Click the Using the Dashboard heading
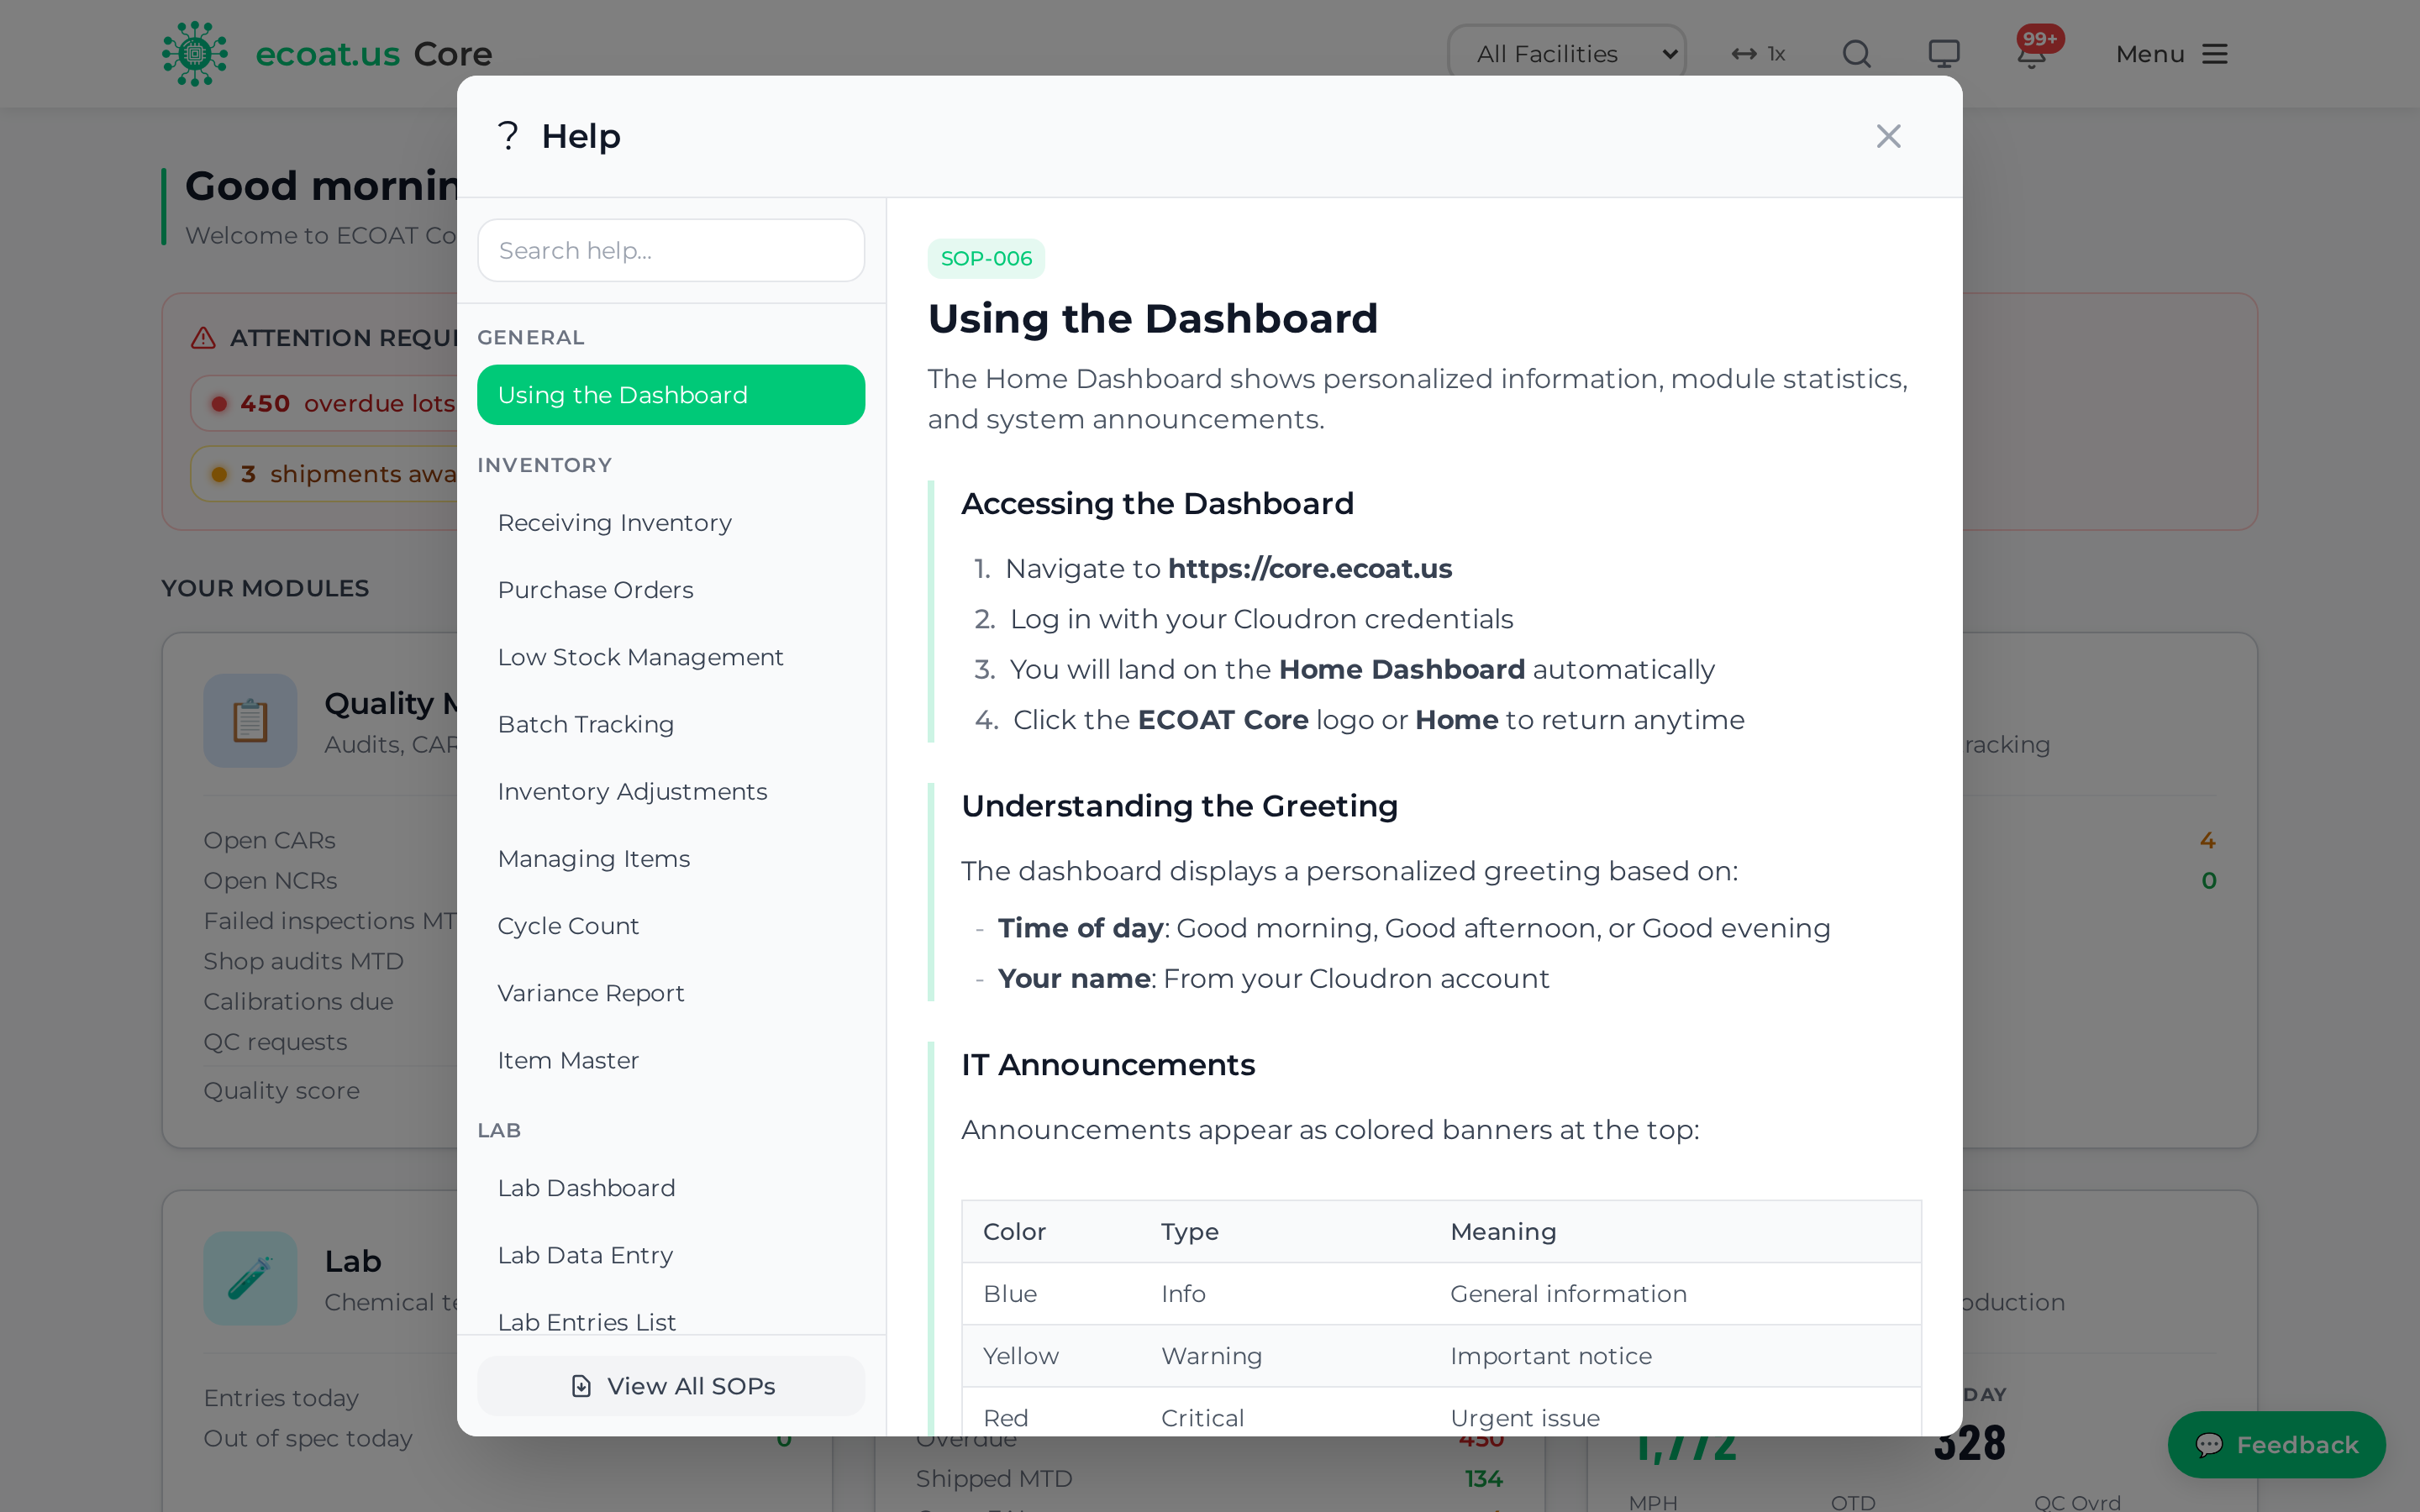 coord(1153,319)
